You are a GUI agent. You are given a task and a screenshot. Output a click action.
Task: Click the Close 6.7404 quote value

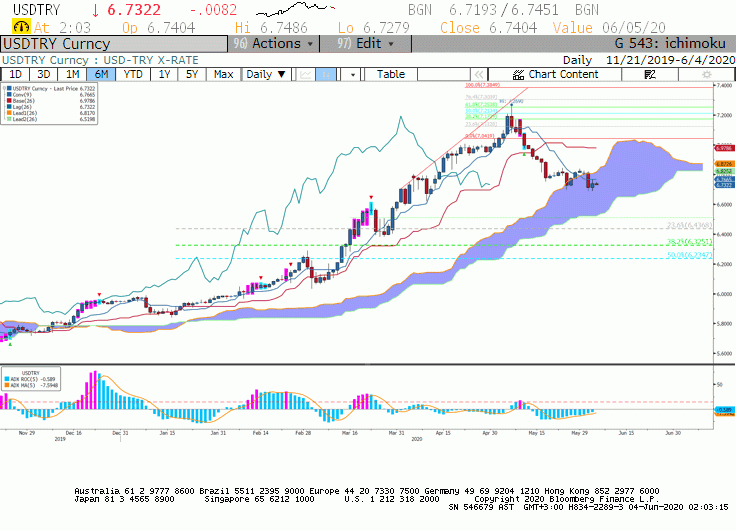point(488,28)
